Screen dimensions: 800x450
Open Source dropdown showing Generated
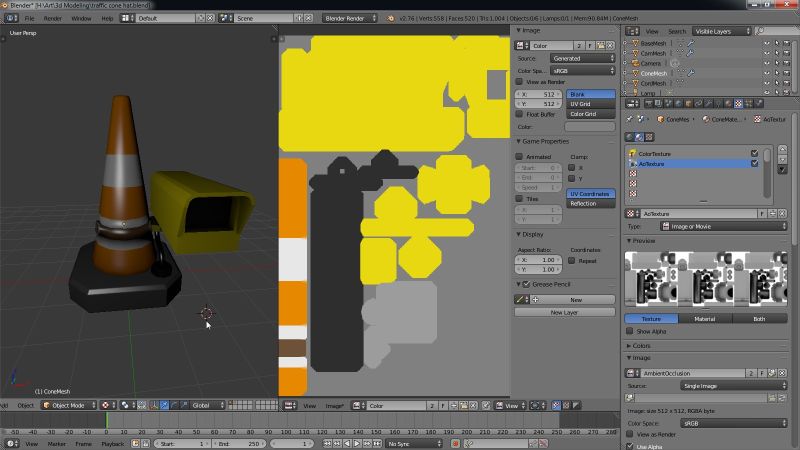[583, 59]
